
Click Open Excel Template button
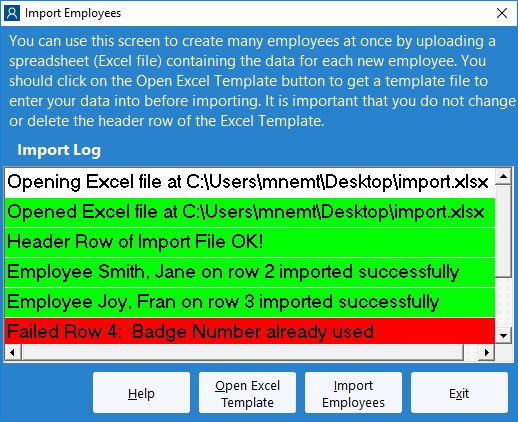click(247, 393)
